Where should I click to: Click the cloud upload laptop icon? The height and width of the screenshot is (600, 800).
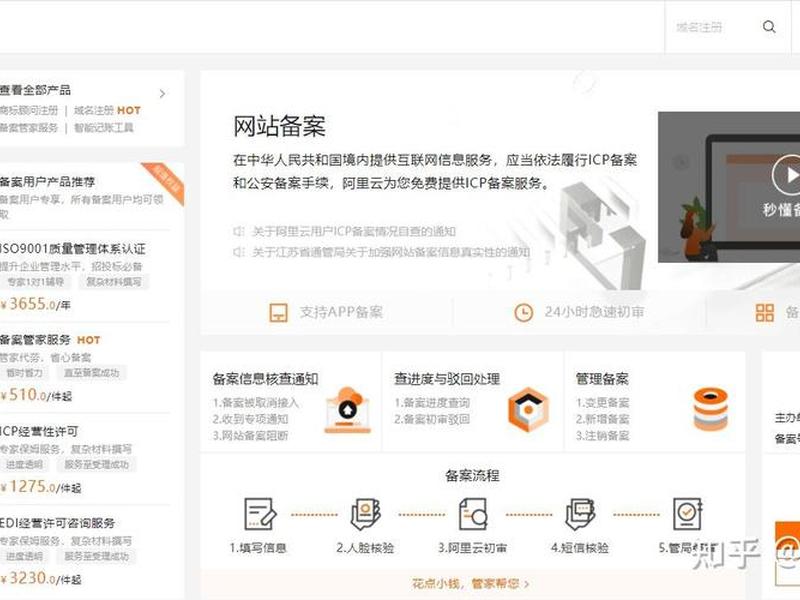coord(348,410)
